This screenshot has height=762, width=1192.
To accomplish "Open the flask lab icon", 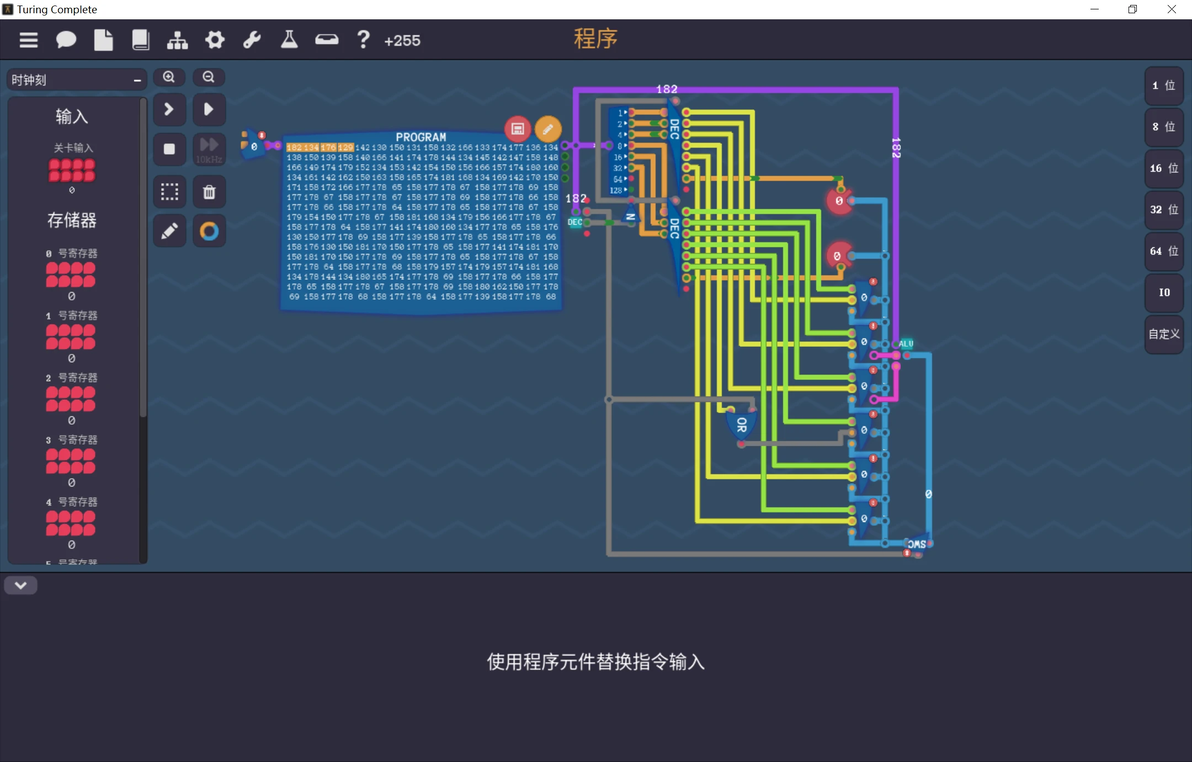I will click(289, 40).
